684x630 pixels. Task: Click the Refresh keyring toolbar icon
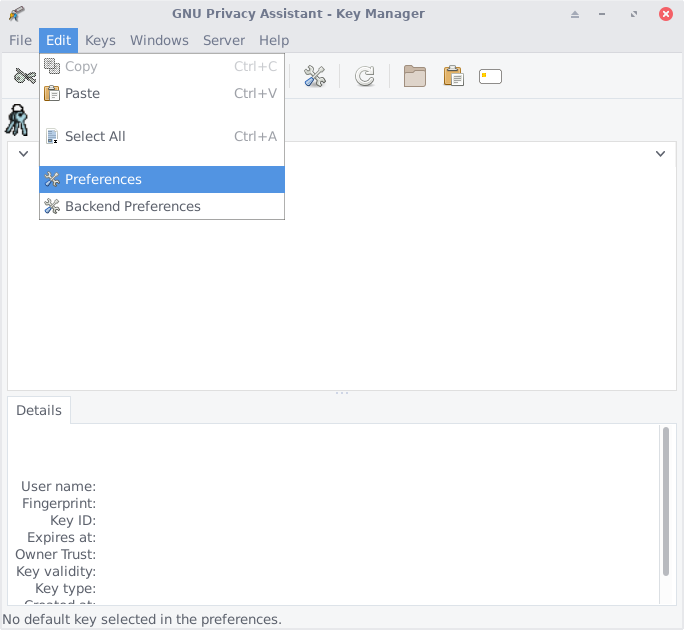point(365,76)
